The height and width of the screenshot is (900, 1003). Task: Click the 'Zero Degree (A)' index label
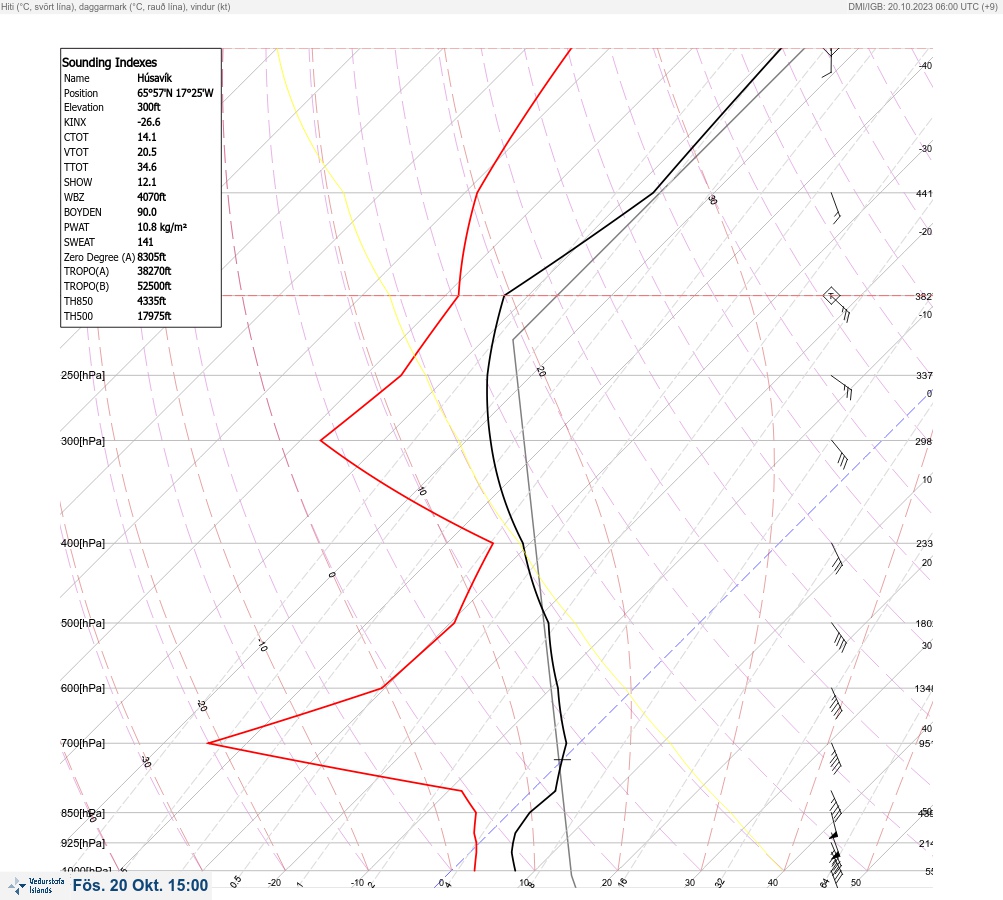[x=99, y=257]
